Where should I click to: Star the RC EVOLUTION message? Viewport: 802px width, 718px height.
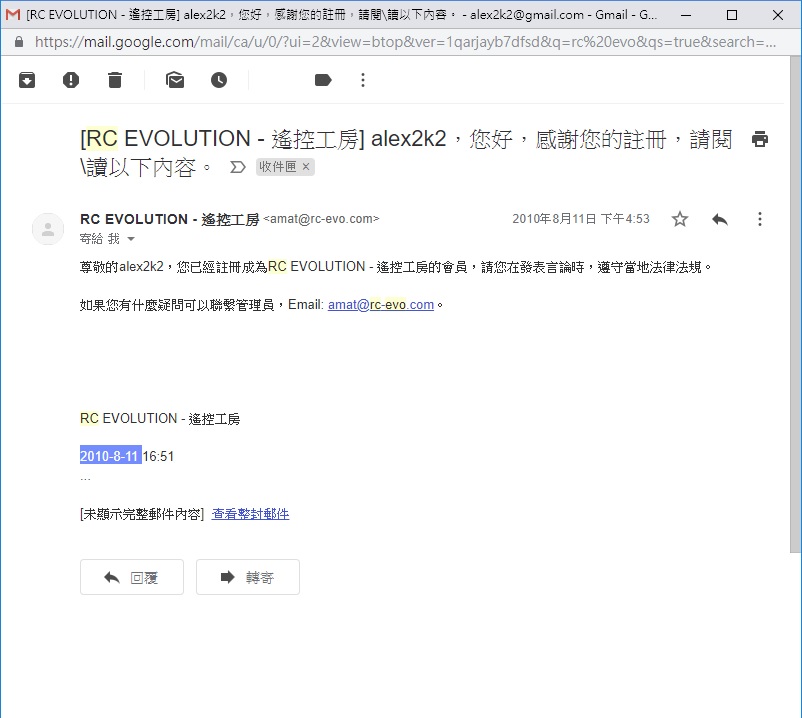click(x=680, y=219)
